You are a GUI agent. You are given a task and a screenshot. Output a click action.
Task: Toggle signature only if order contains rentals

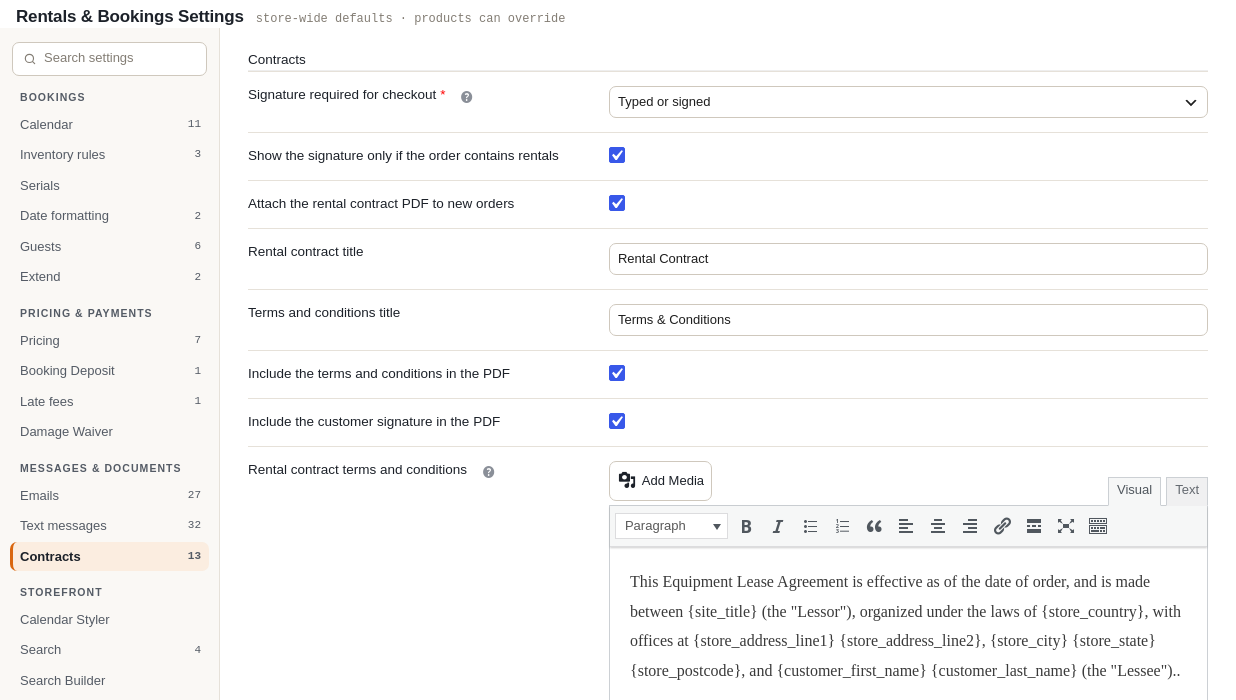[617, 155]
